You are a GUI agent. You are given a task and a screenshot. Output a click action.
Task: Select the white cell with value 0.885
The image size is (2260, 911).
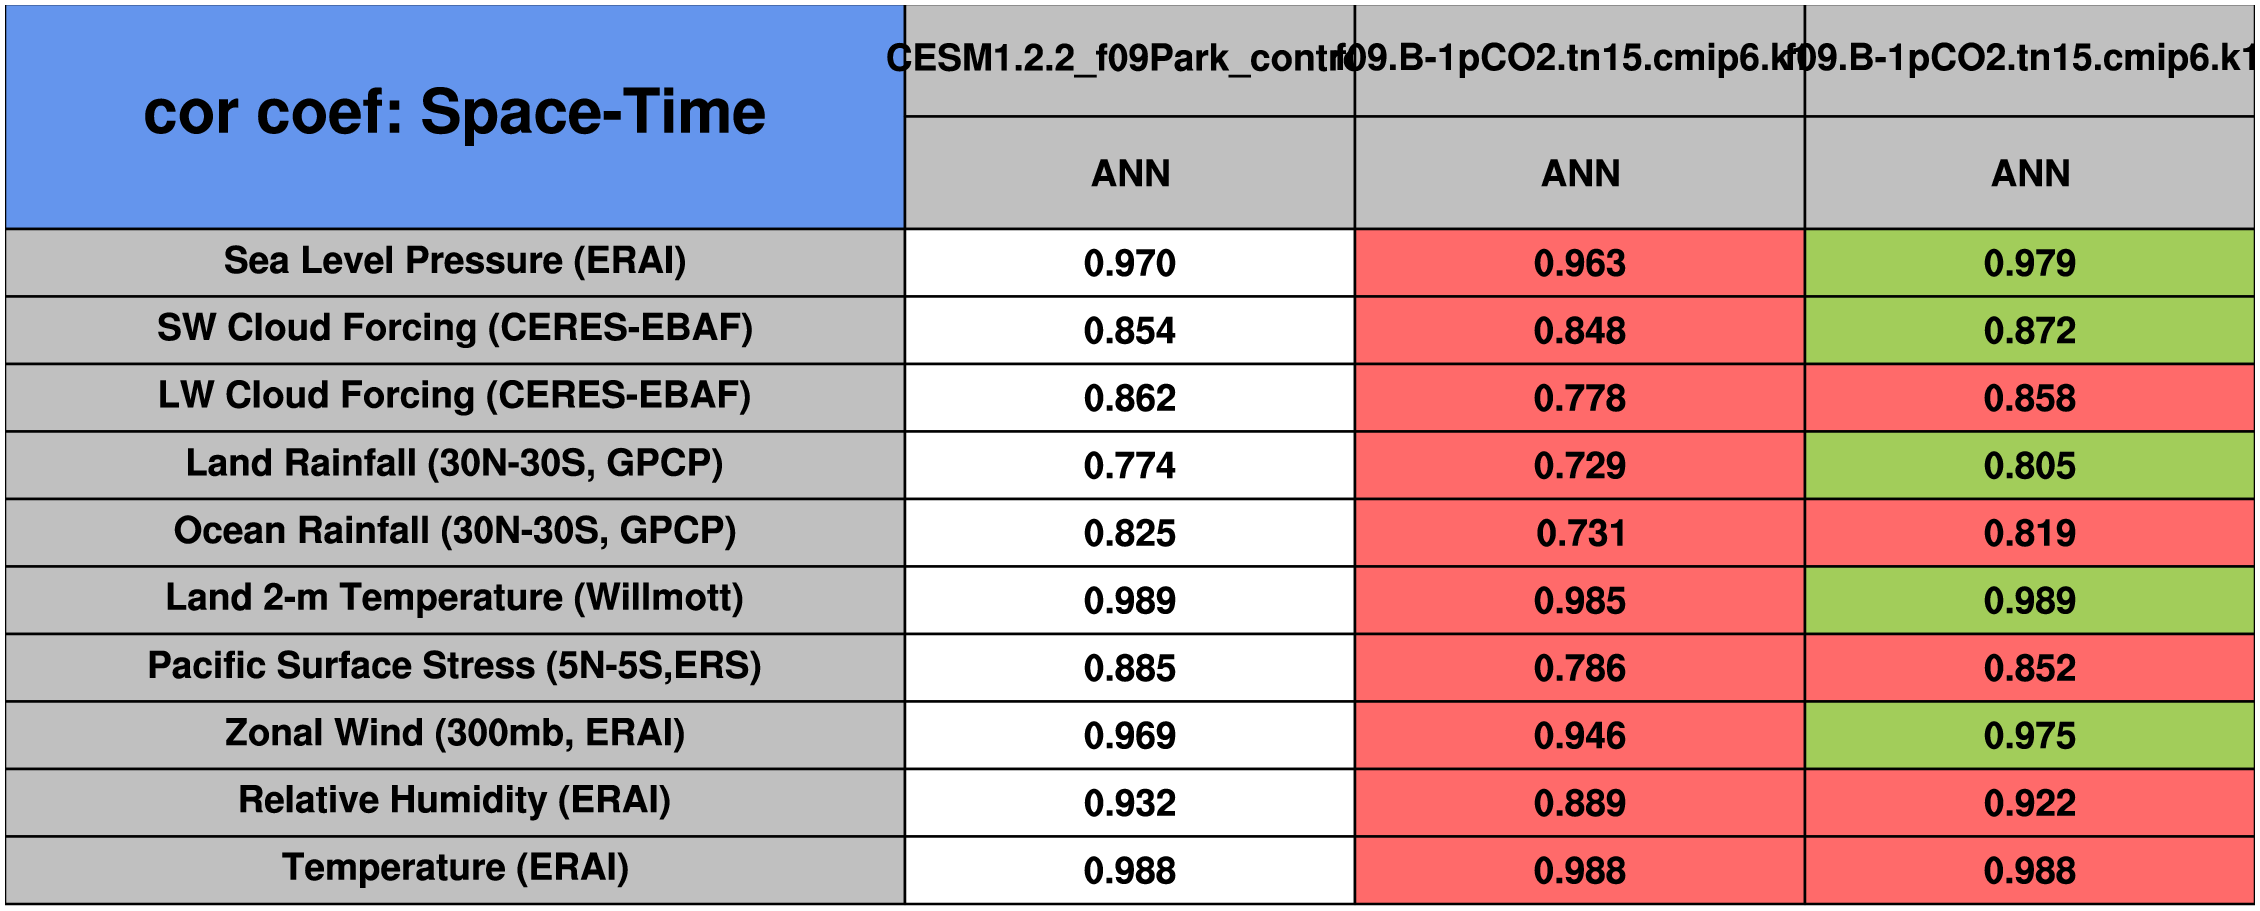point(1129,668)
